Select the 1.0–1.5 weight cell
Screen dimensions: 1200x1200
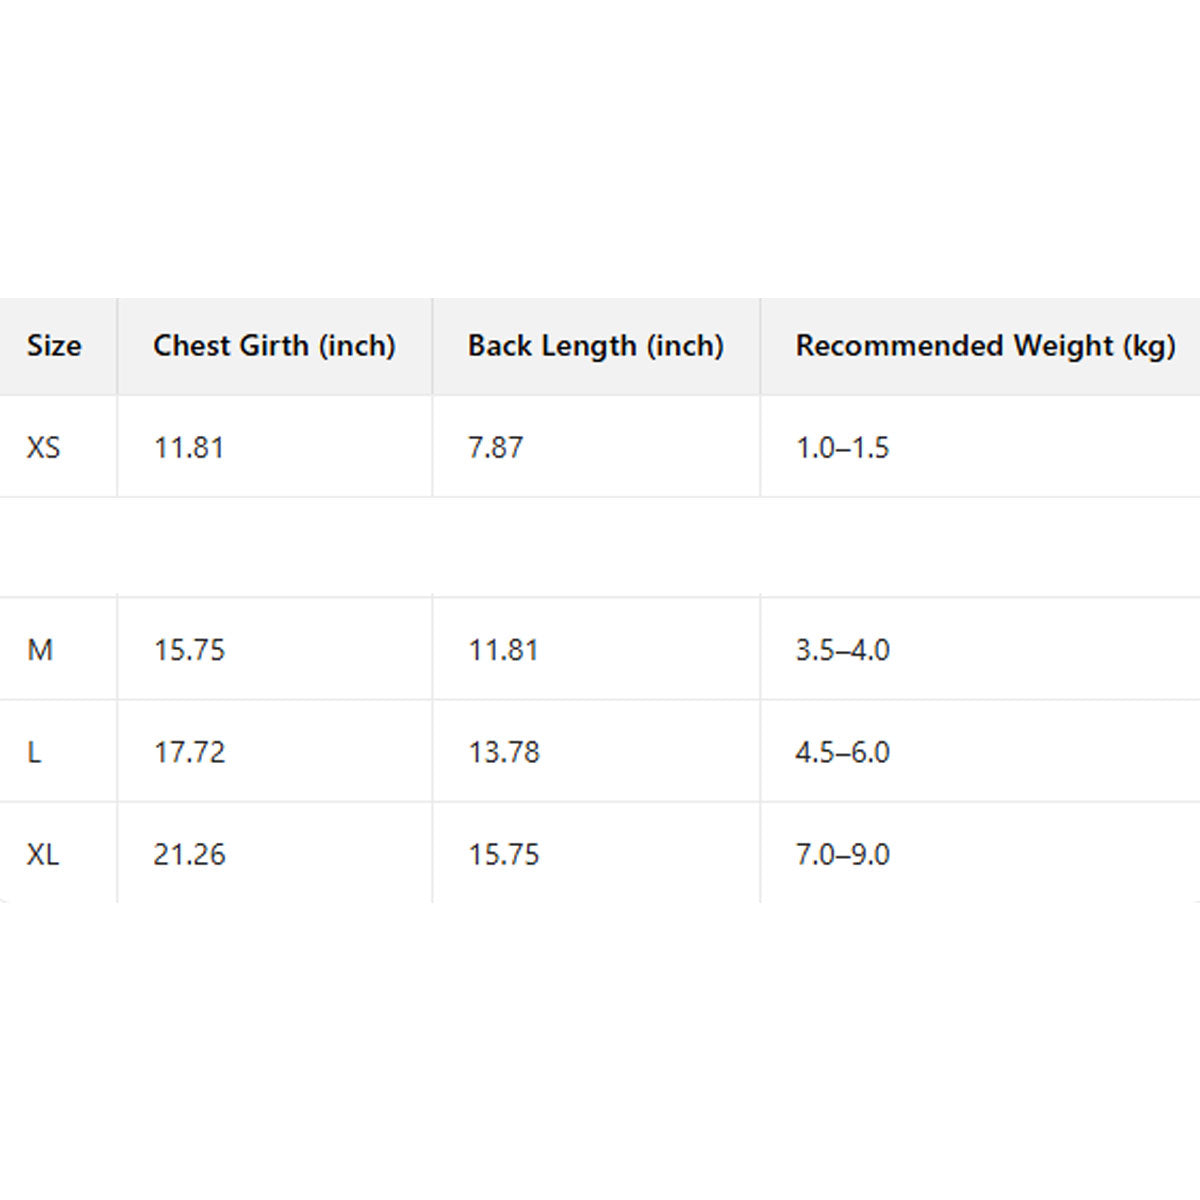tap(842, 447)
